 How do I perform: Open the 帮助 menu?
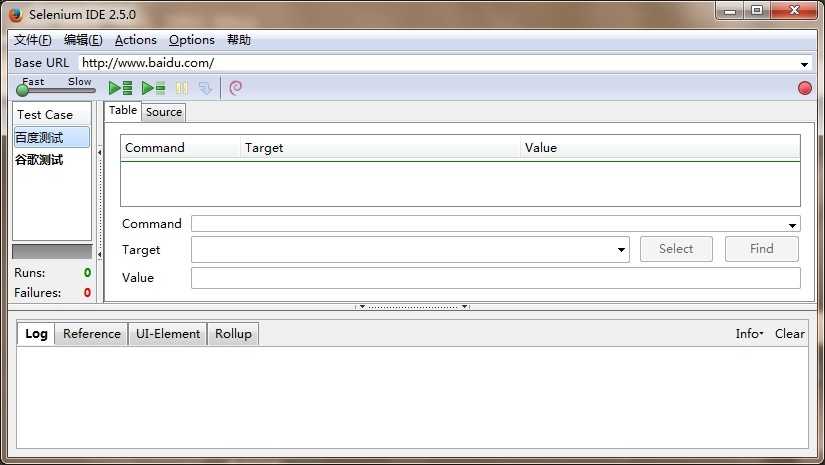click(238, 40)
